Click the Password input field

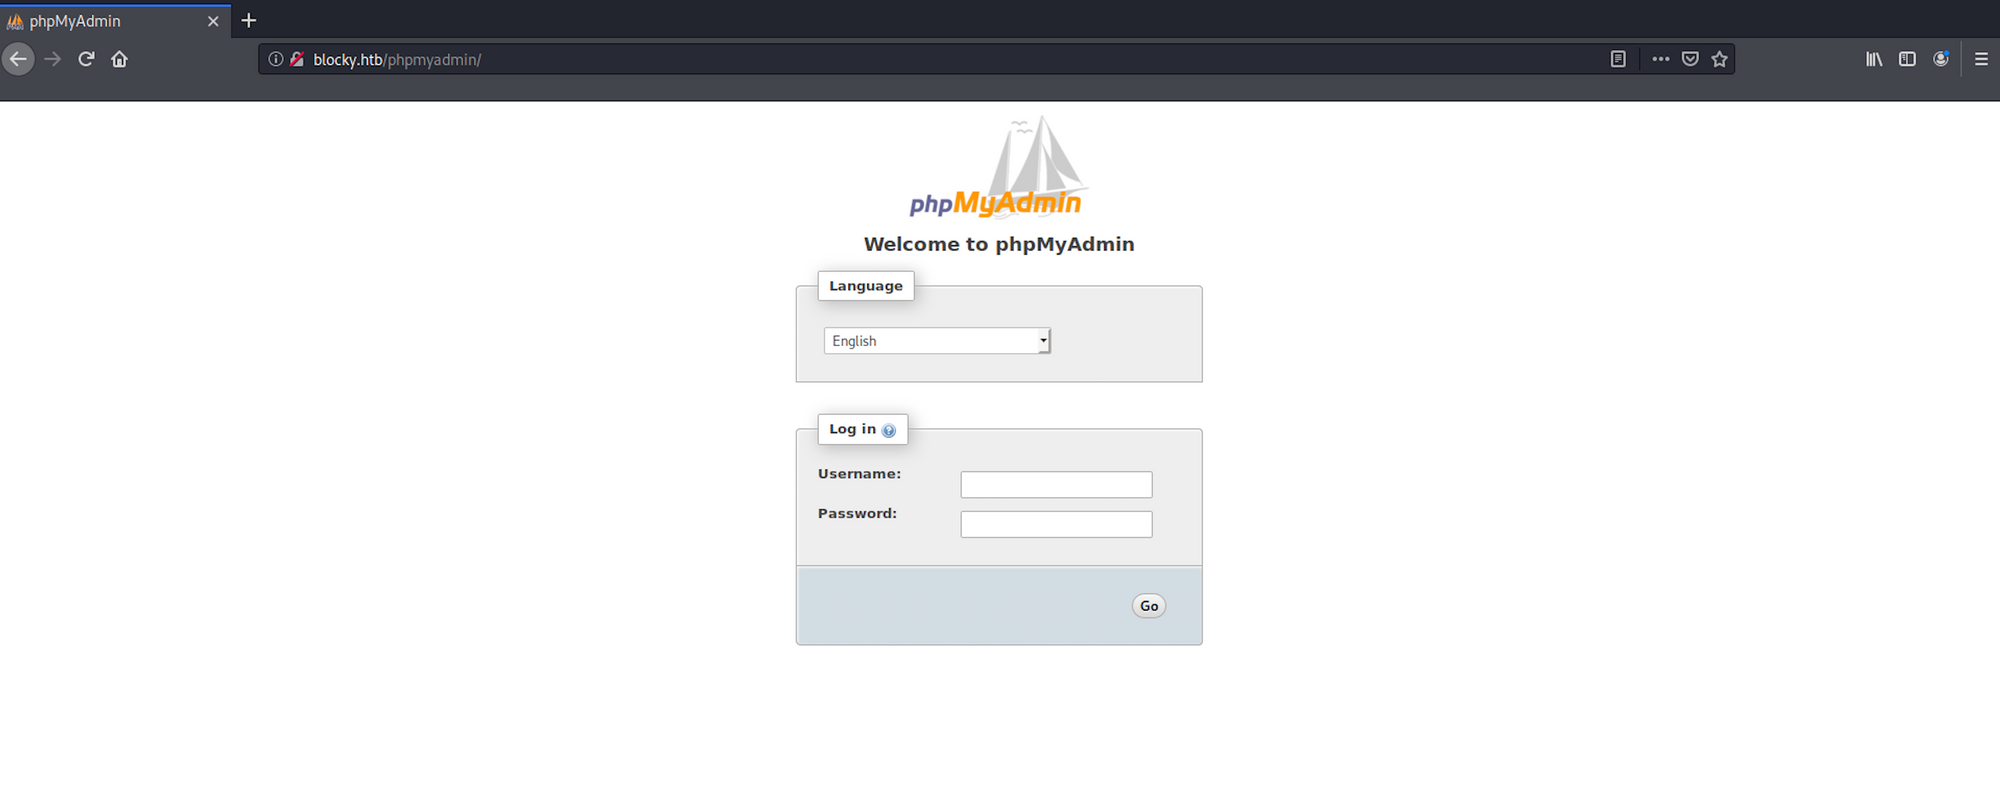point(1056,524)
